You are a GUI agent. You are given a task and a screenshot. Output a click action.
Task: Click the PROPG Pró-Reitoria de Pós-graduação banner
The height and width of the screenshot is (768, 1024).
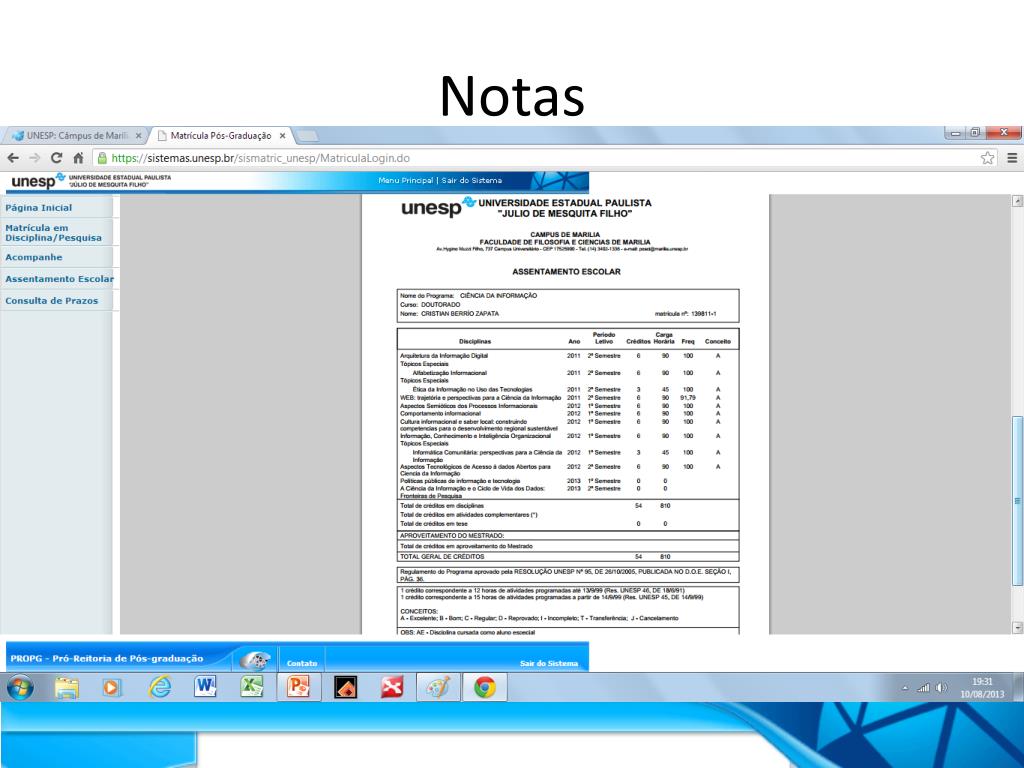click(107, 658)
